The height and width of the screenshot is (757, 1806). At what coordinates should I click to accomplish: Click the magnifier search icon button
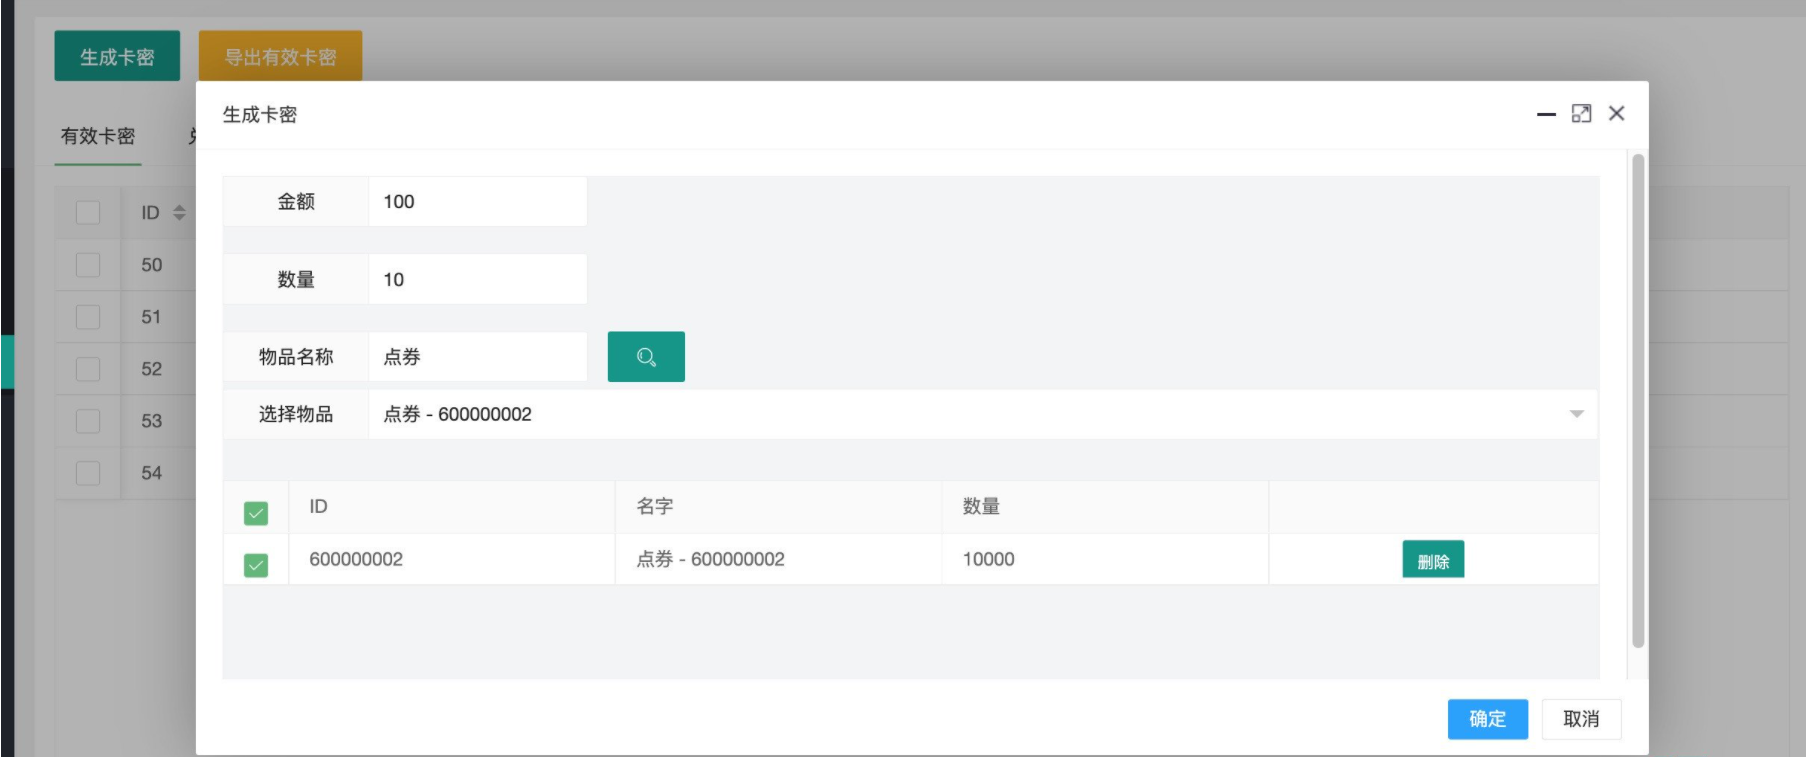[x=646, y=357]
